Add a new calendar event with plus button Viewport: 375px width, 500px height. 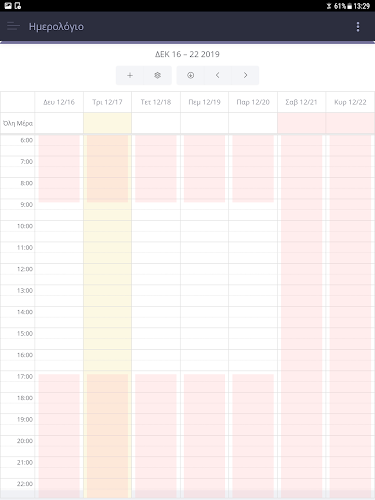tap(130, 75)
